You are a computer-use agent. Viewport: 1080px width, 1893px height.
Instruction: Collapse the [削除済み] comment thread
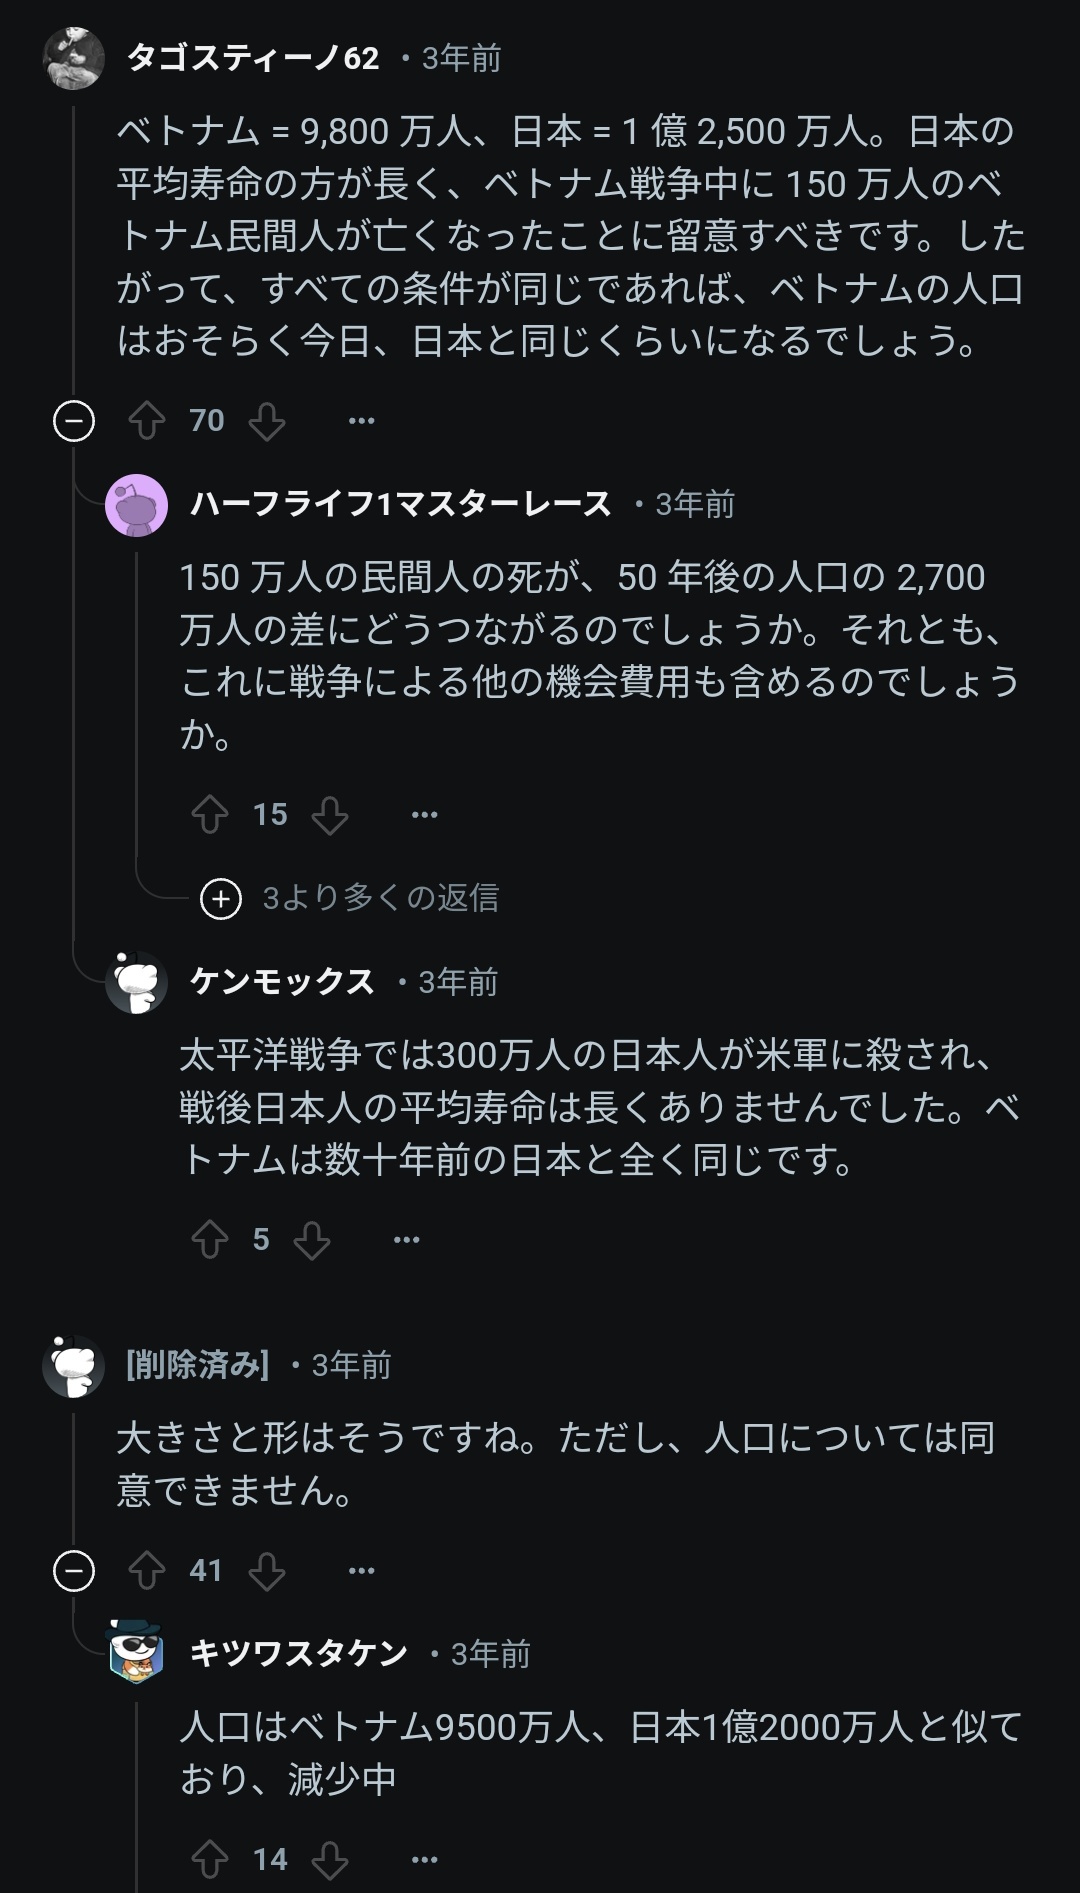74,1570
